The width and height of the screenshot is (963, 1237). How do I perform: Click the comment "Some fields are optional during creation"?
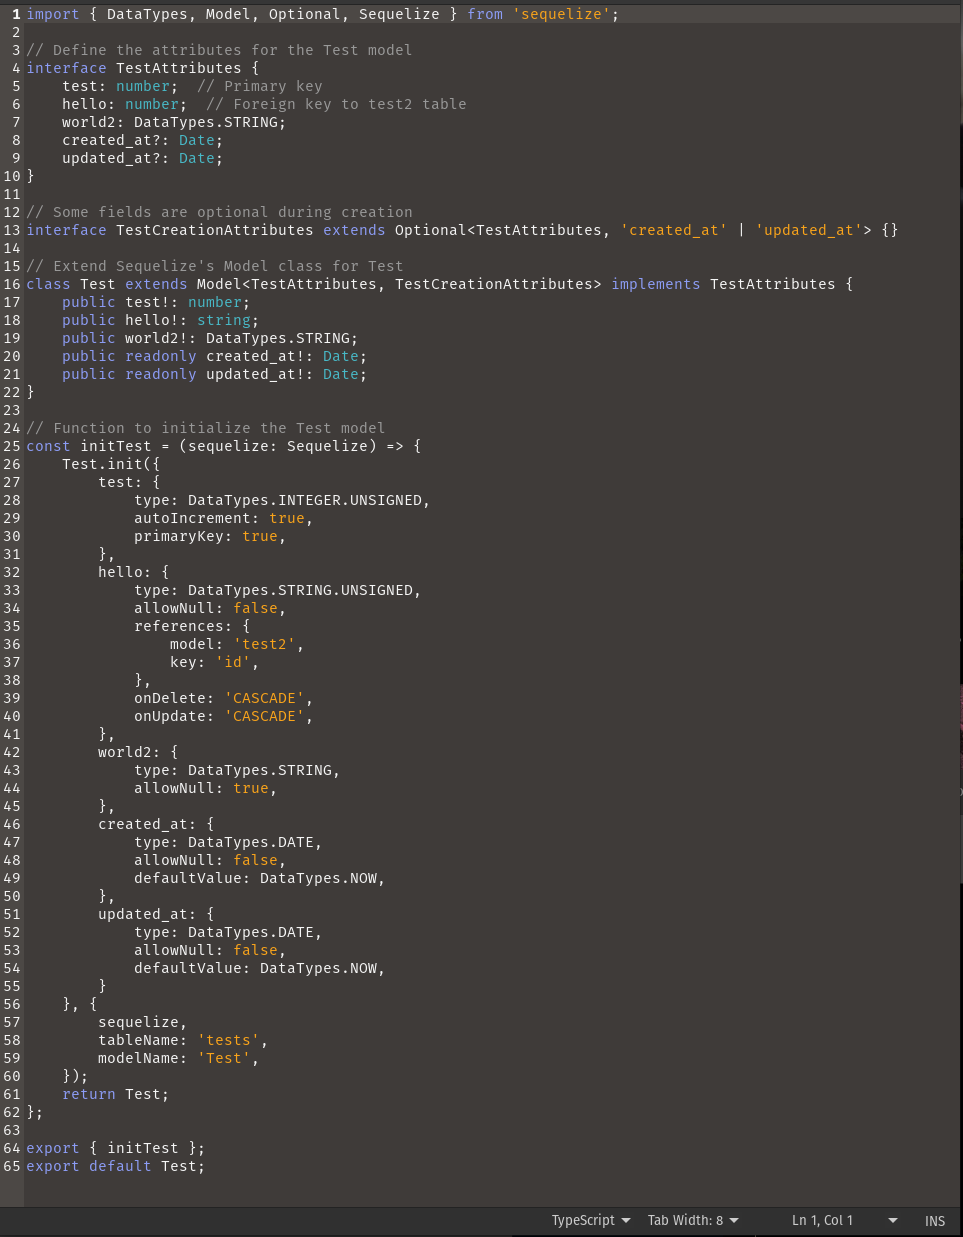(219, 212)
